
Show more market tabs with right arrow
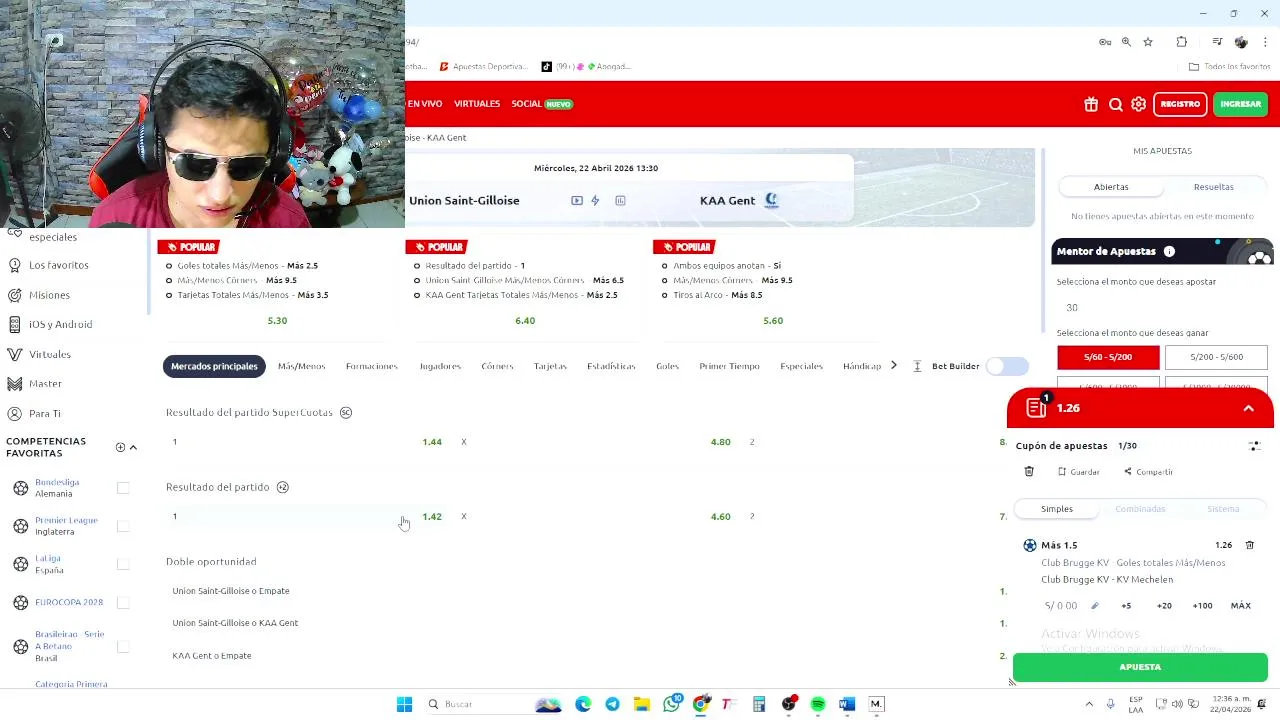click(x=894, y=366)
